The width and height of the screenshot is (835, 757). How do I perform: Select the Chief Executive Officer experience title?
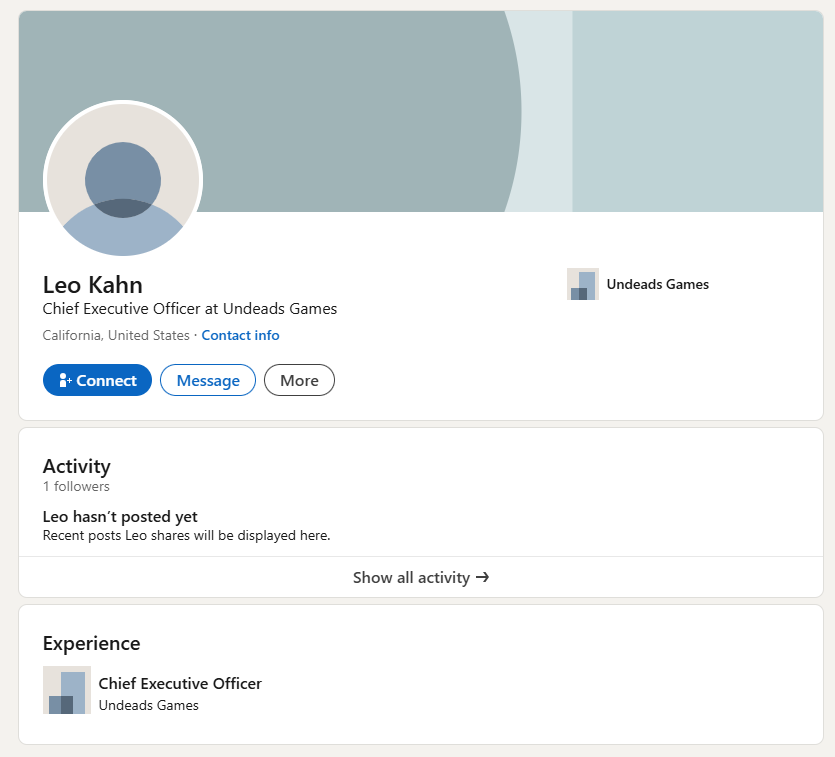[x=180, y=684]
